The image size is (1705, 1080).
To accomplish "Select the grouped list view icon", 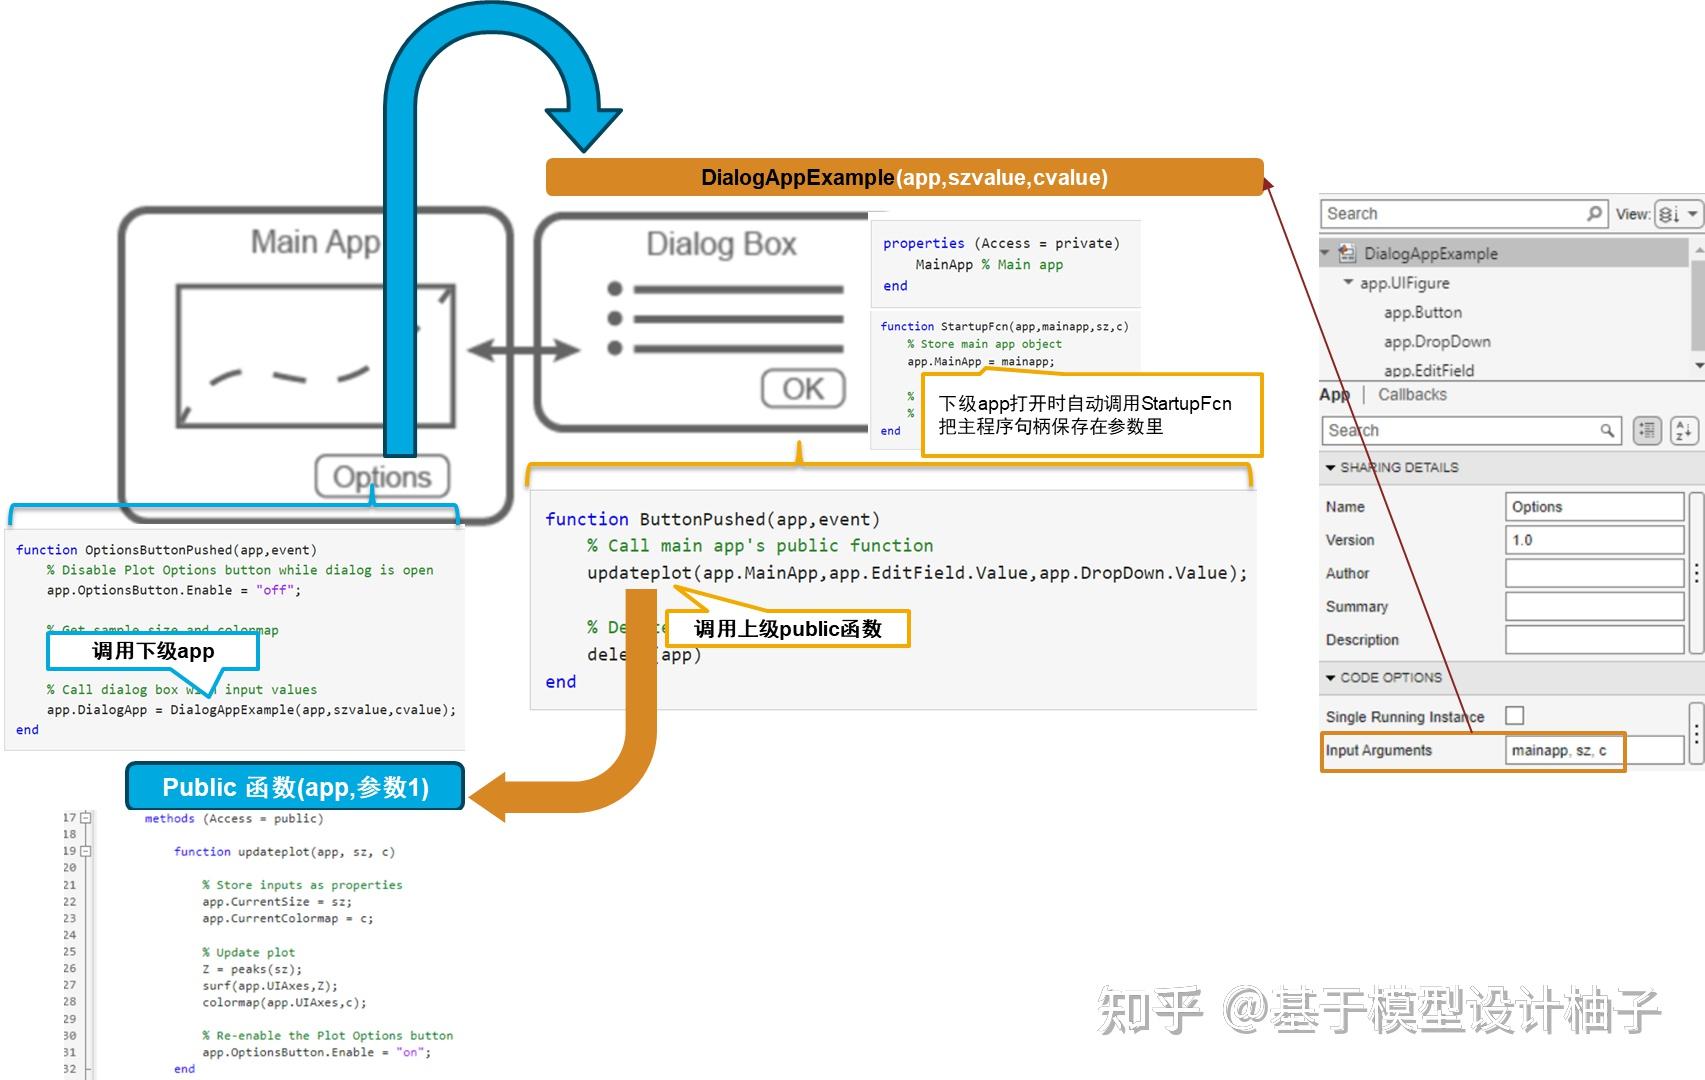I will coord(1646,432).
